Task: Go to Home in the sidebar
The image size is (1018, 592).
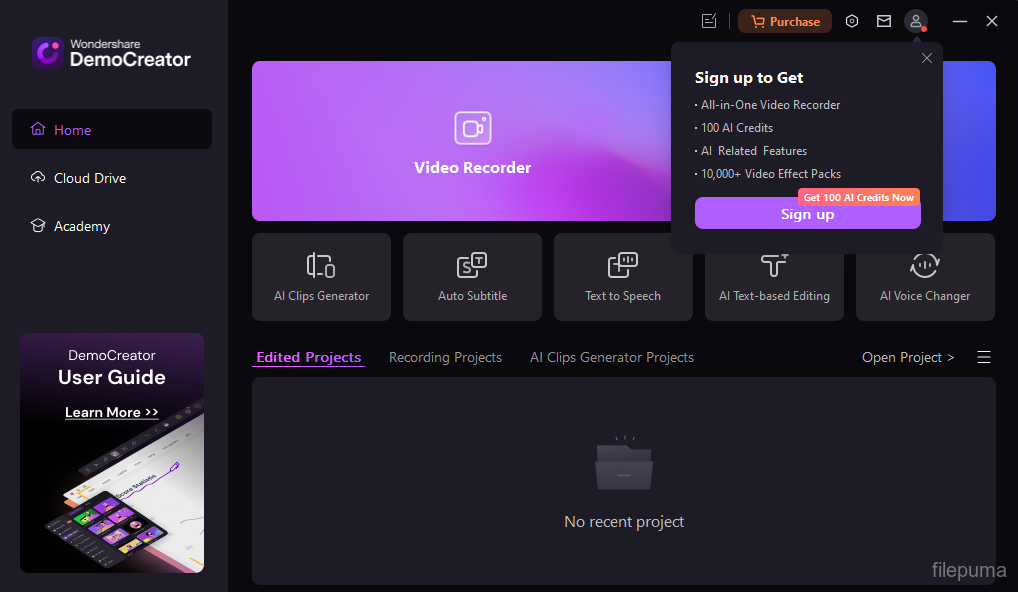Action: click(x=112, y=129)
